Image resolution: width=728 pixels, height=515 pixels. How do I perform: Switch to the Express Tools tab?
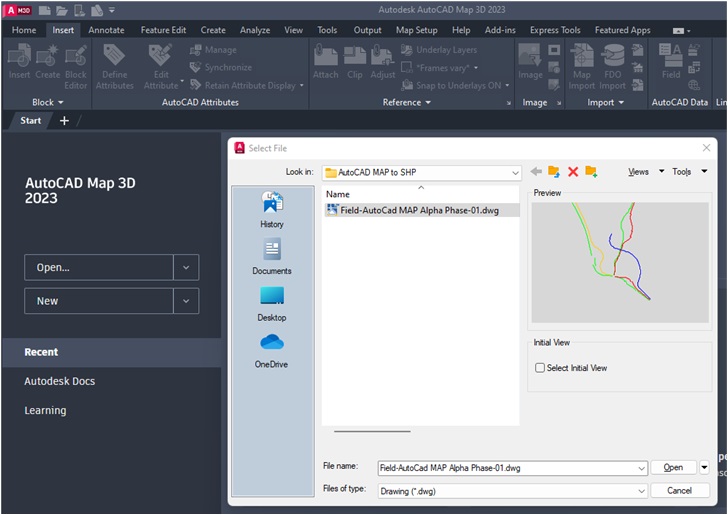pos(555,30)
